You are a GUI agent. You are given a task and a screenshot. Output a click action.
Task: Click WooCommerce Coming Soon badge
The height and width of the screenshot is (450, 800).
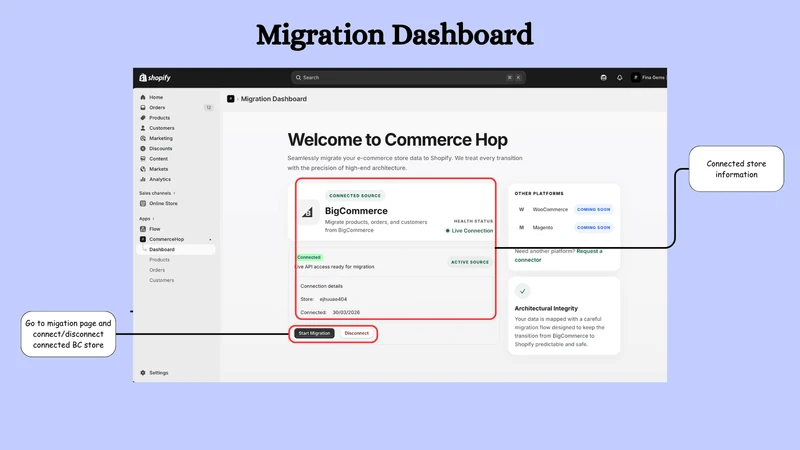click(593, 209)
